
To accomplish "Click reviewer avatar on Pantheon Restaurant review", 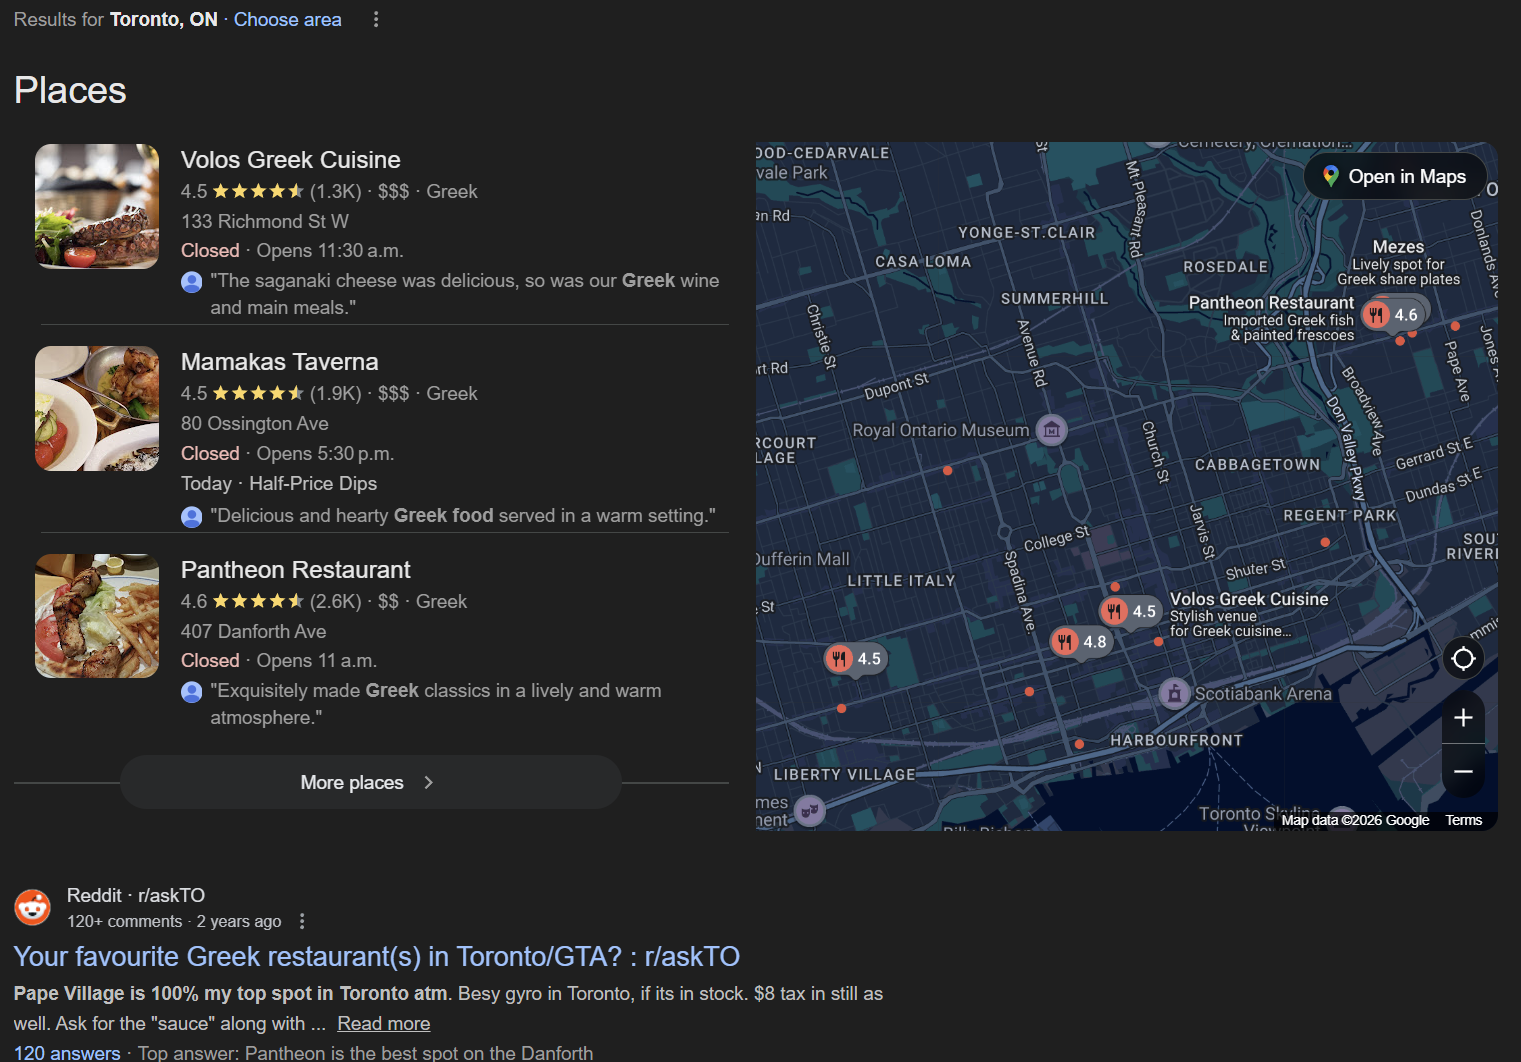I will point(192,692).
